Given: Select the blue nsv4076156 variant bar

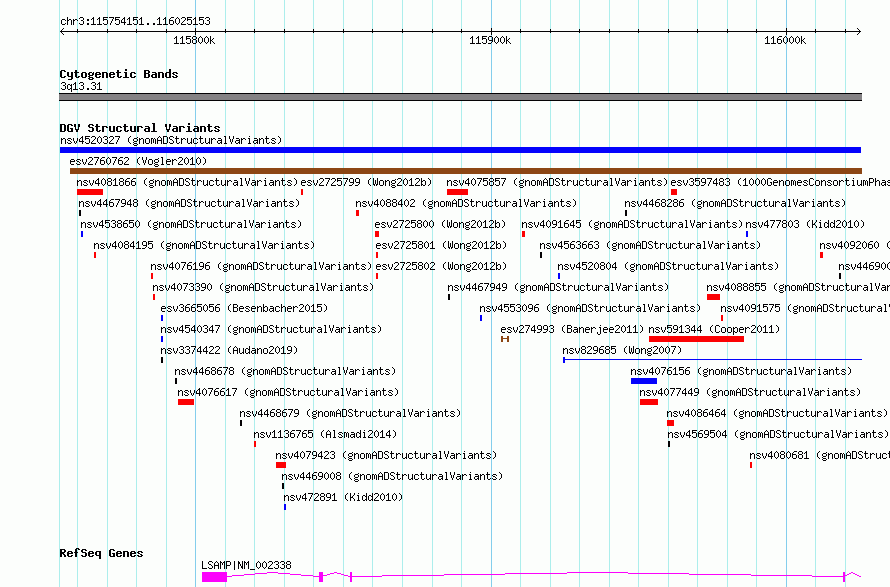Looking at the screenshot, I should [x=644, y=381].
